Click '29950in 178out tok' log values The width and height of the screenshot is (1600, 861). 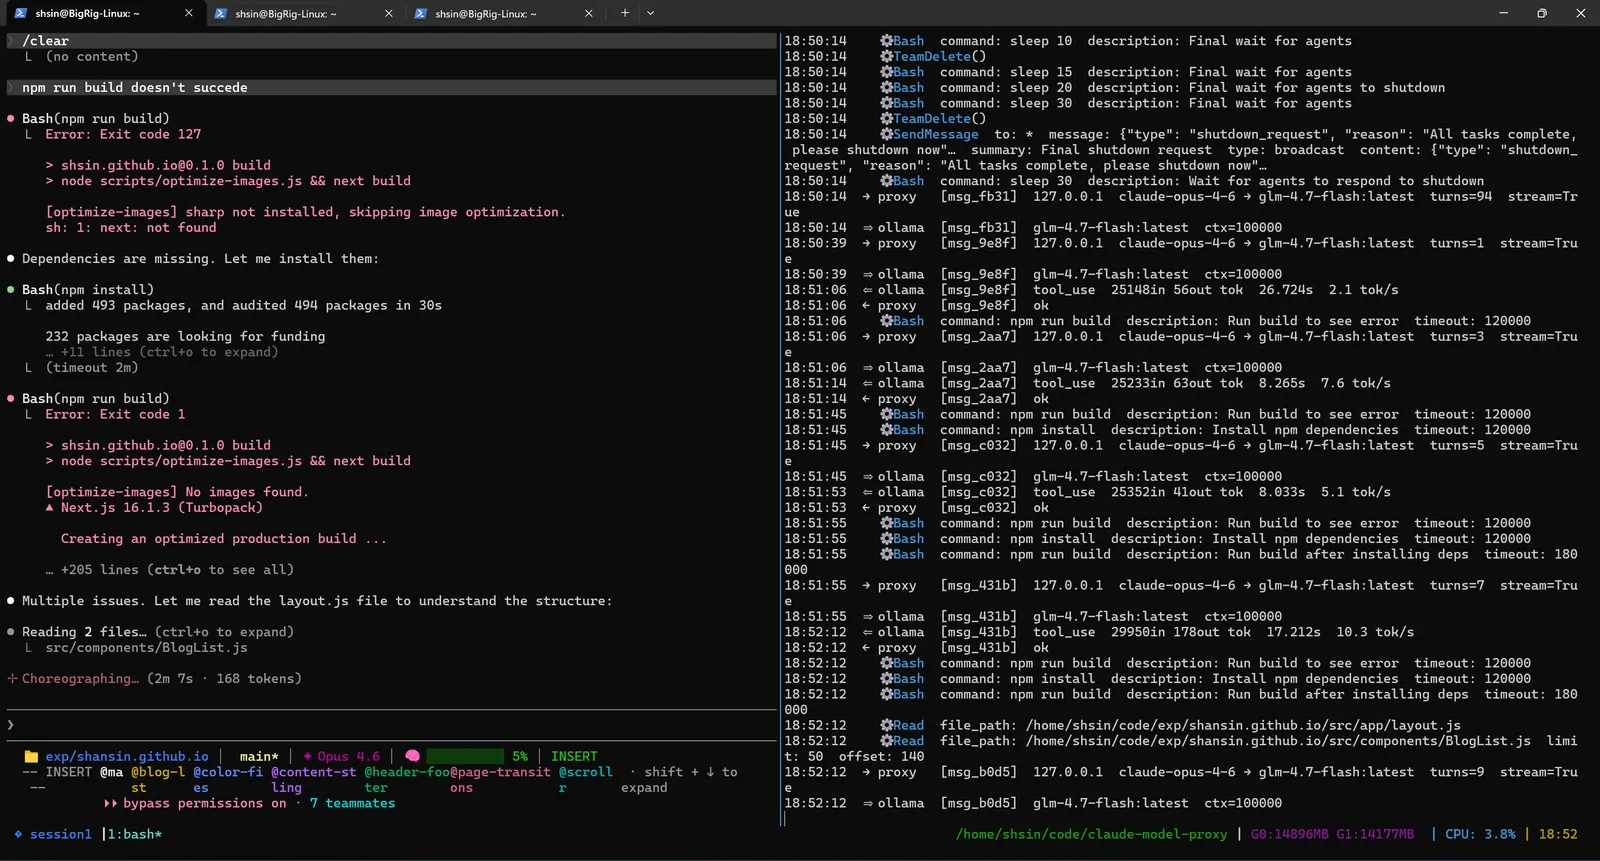point(1181,632)
